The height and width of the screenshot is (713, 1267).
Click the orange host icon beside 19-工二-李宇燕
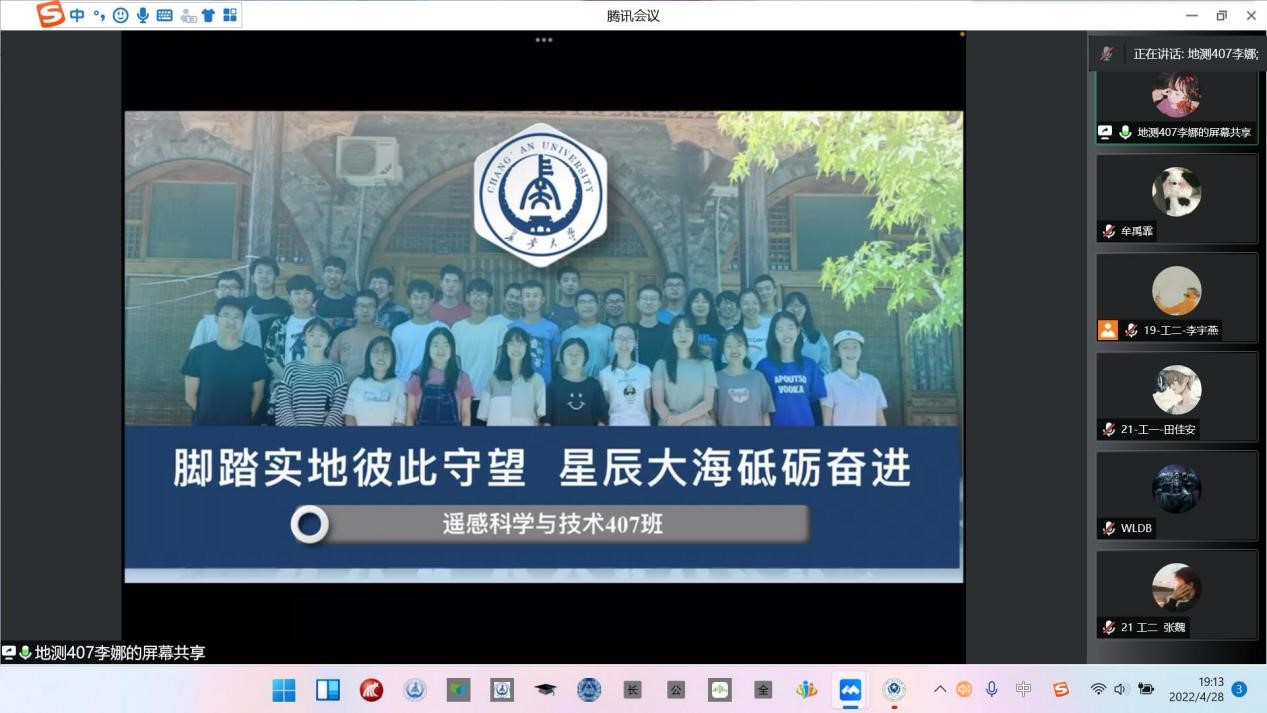(x=1107, y=330)
